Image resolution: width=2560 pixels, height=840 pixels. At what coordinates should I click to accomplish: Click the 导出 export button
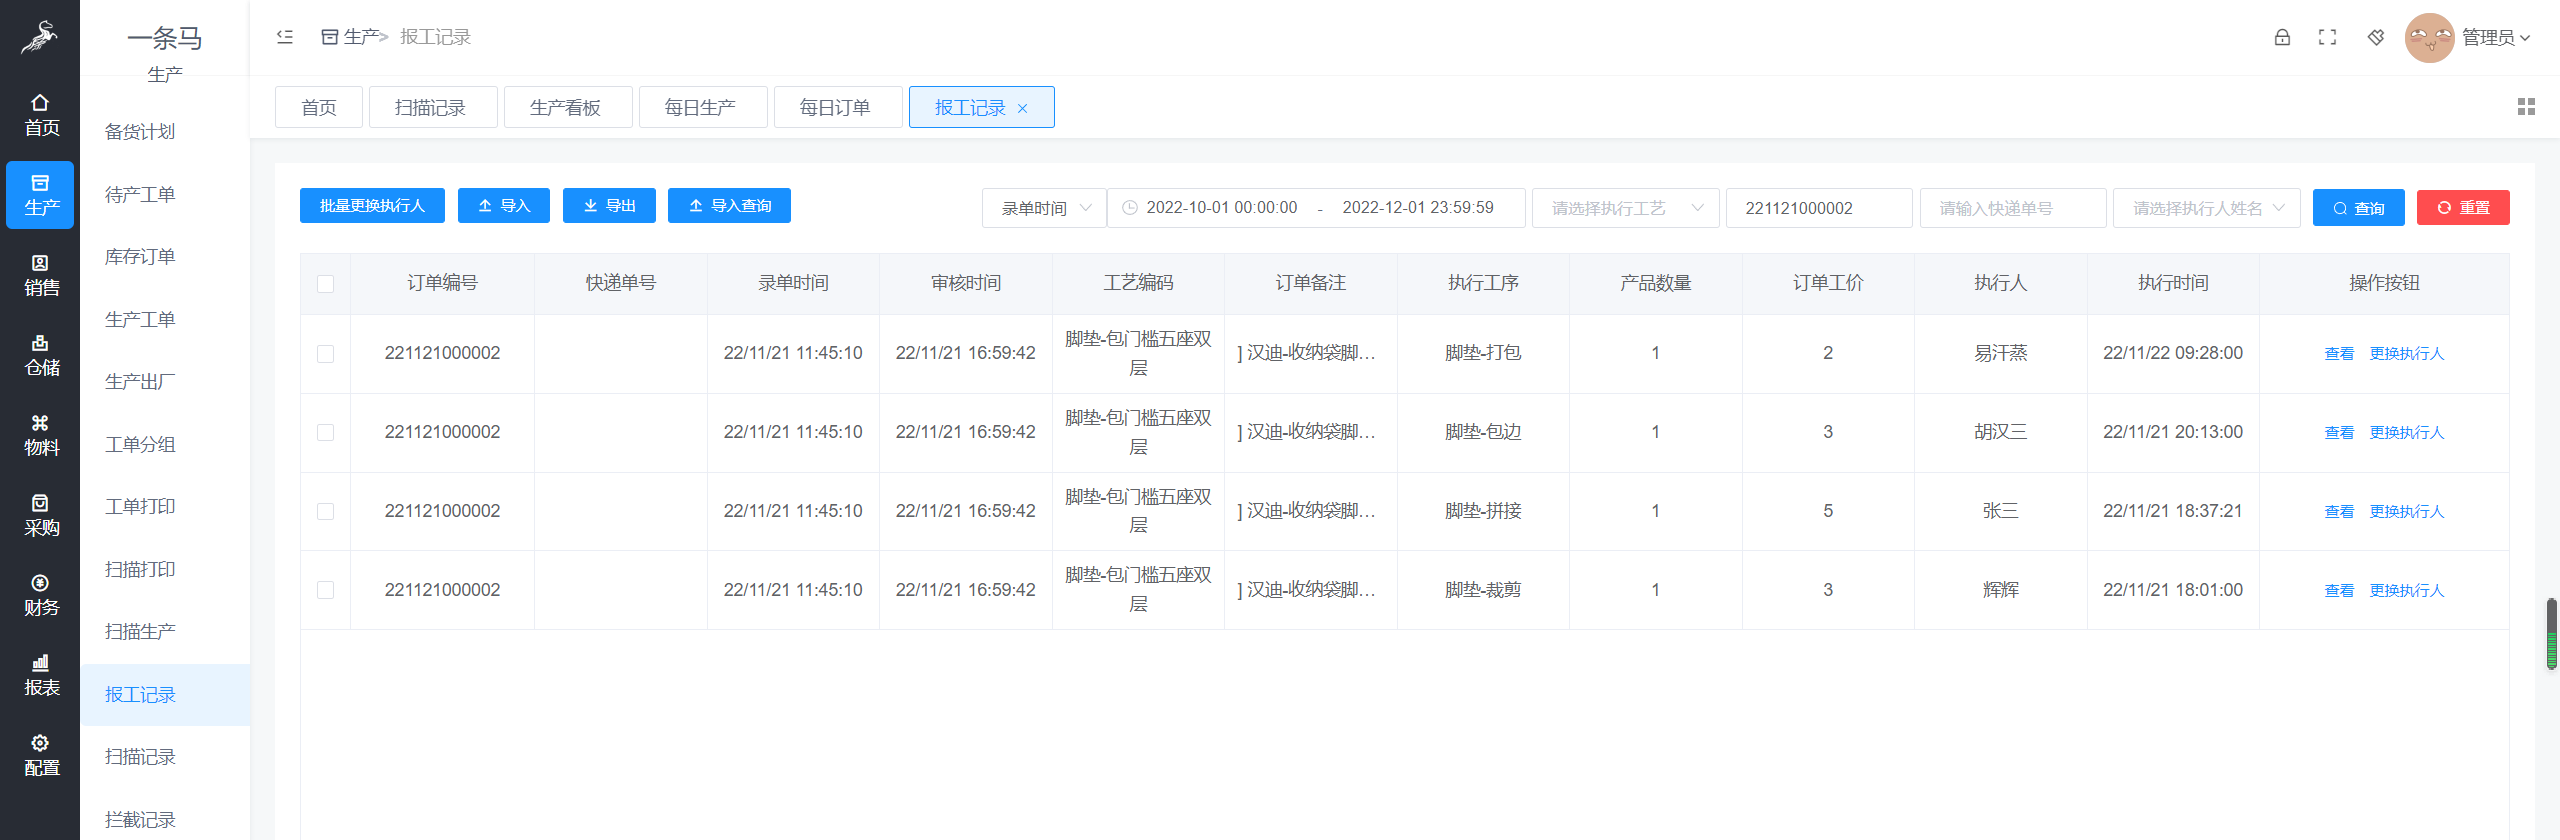coord(609,206)
